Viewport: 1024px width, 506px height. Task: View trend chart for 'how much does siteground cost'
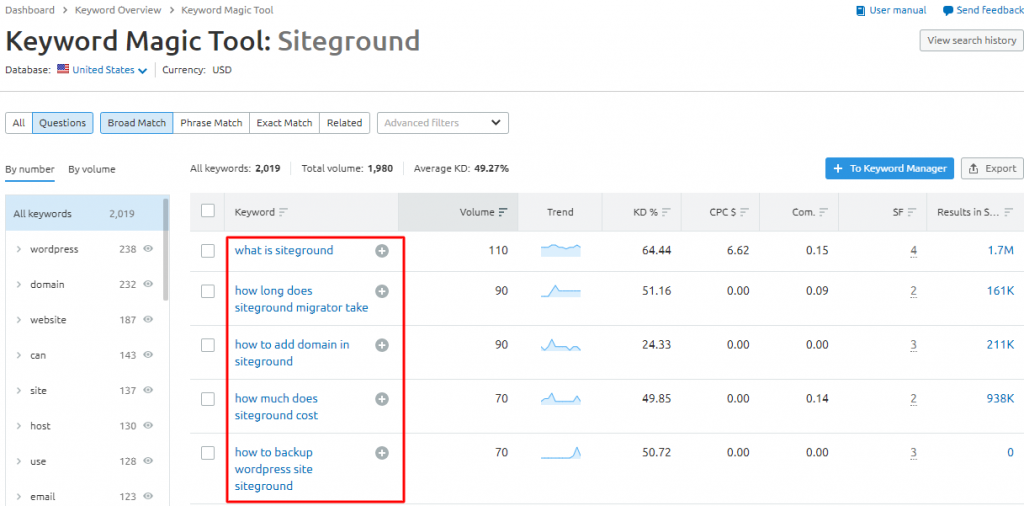[560, 398]
